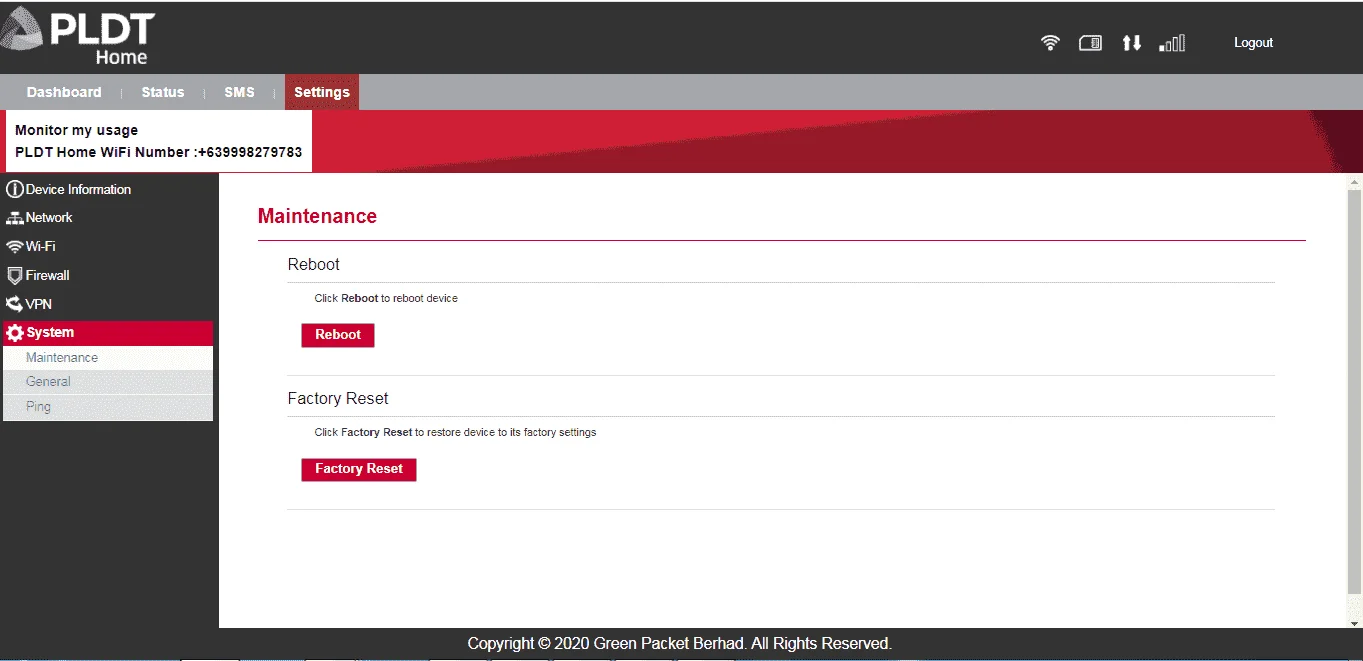Image resolution: width=1363 pixels, height=661 pixels.
Task: Click the Reboot section heading
Action: pos(314,265)
